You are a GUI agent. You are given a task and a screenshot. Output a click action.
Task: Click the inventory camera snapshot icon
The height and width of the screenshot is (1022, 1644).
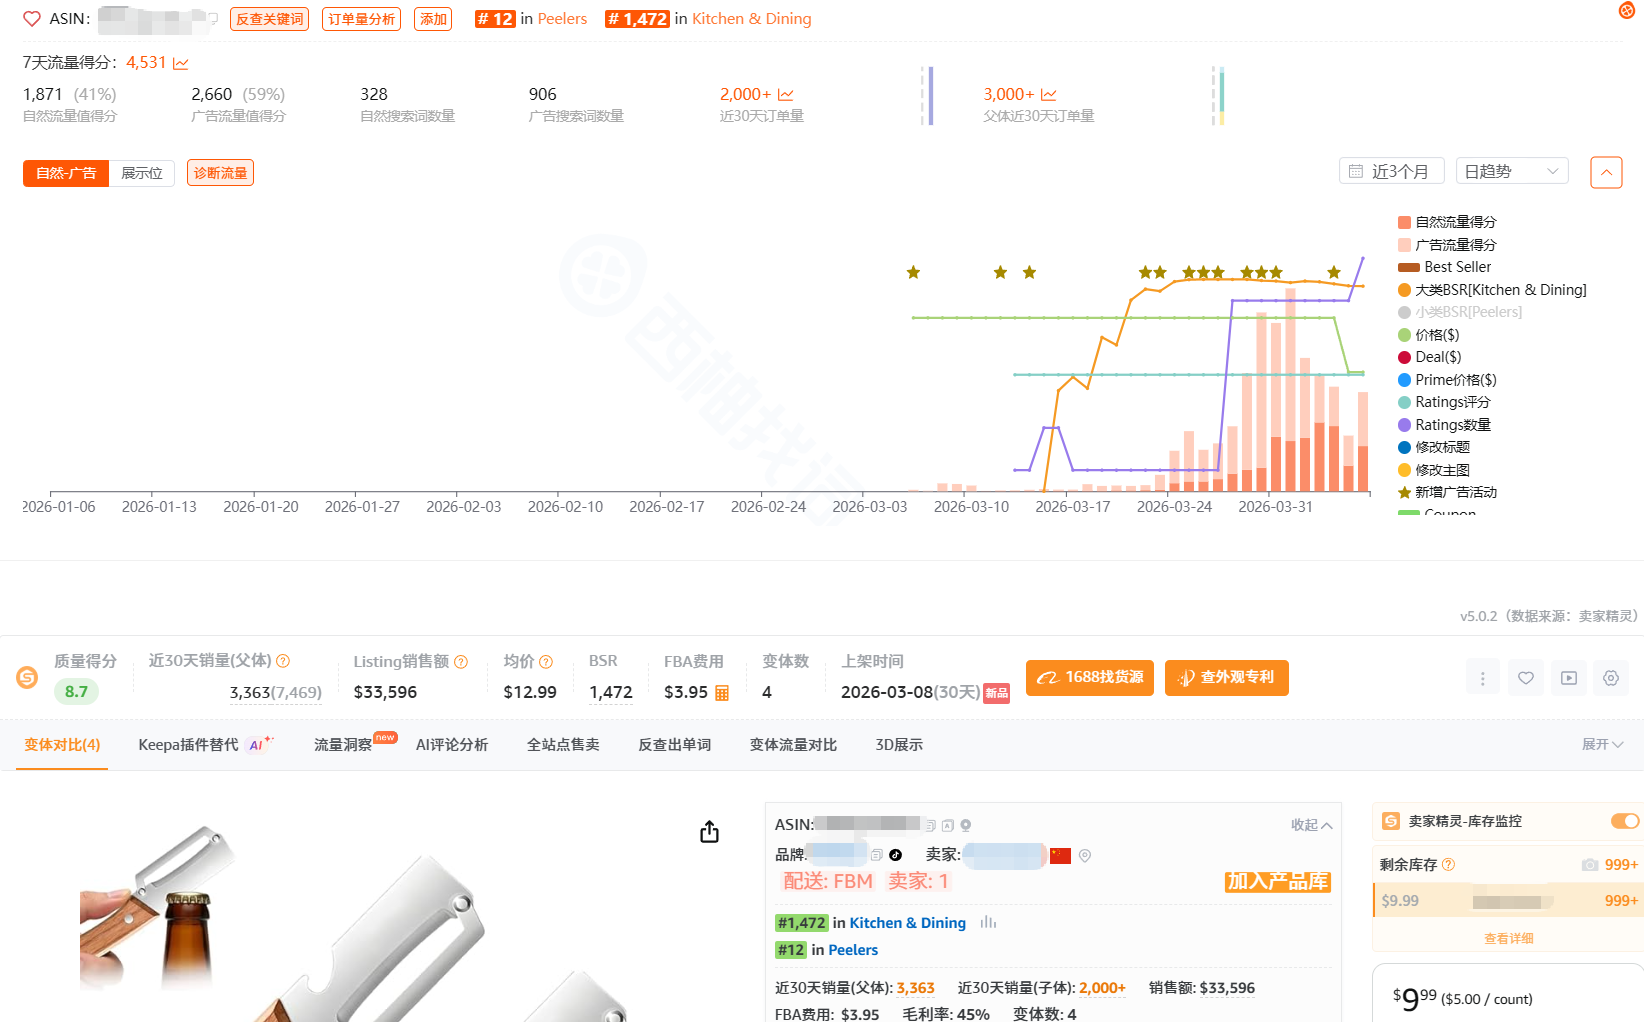coord(1589,865)
